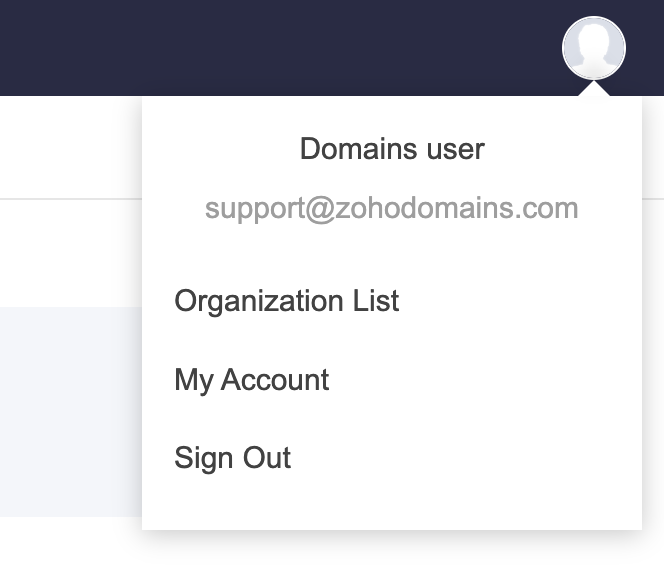664x574 pixels.
Task: Click the word My in My Account
Action: 193,380
